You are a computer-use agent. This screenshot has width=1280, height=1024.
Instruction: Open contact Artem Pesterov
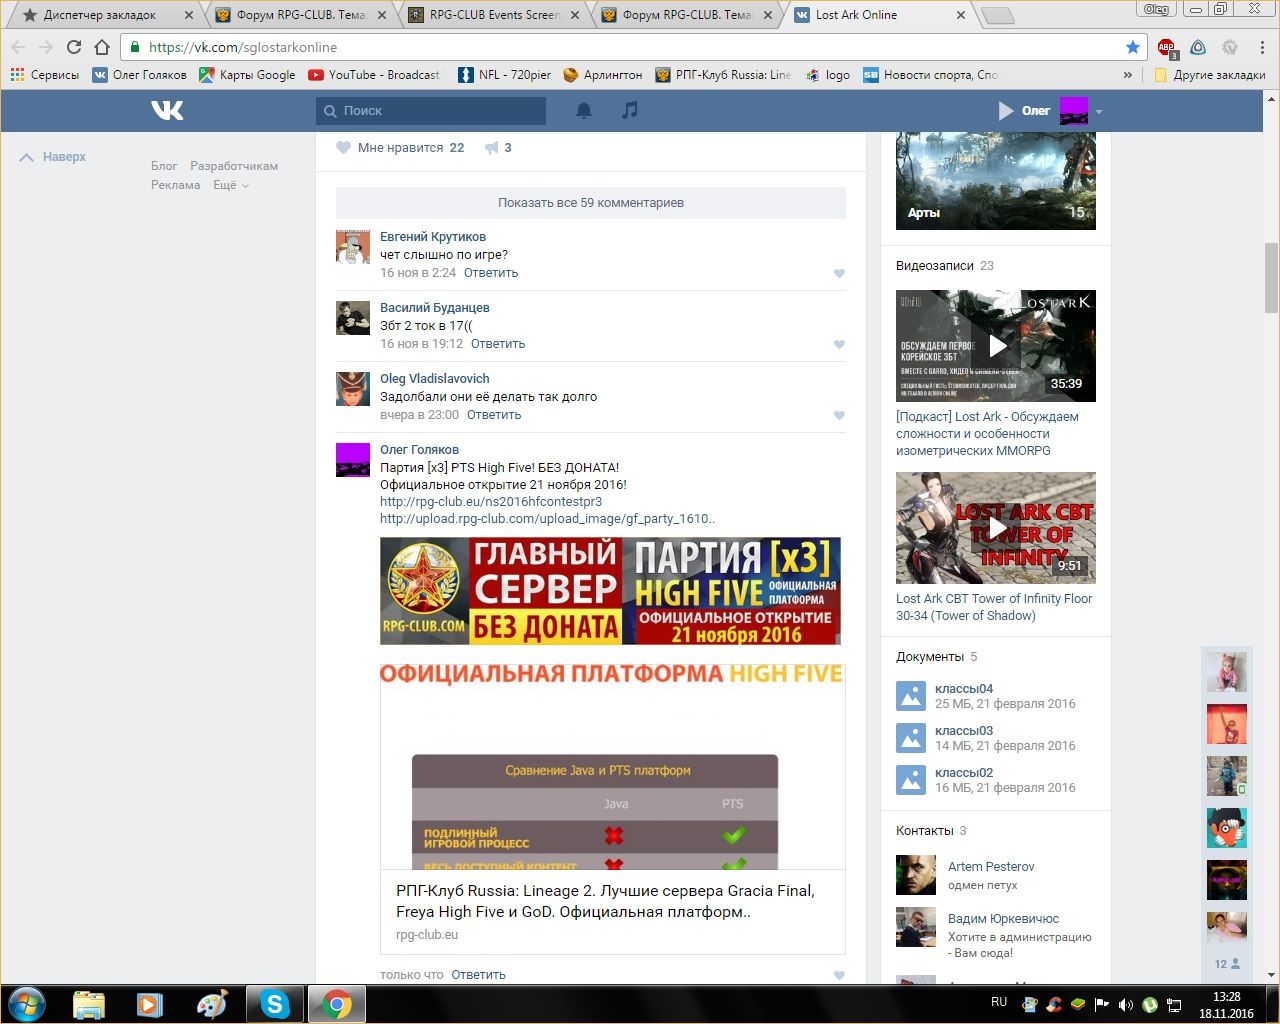coord(991,867)
